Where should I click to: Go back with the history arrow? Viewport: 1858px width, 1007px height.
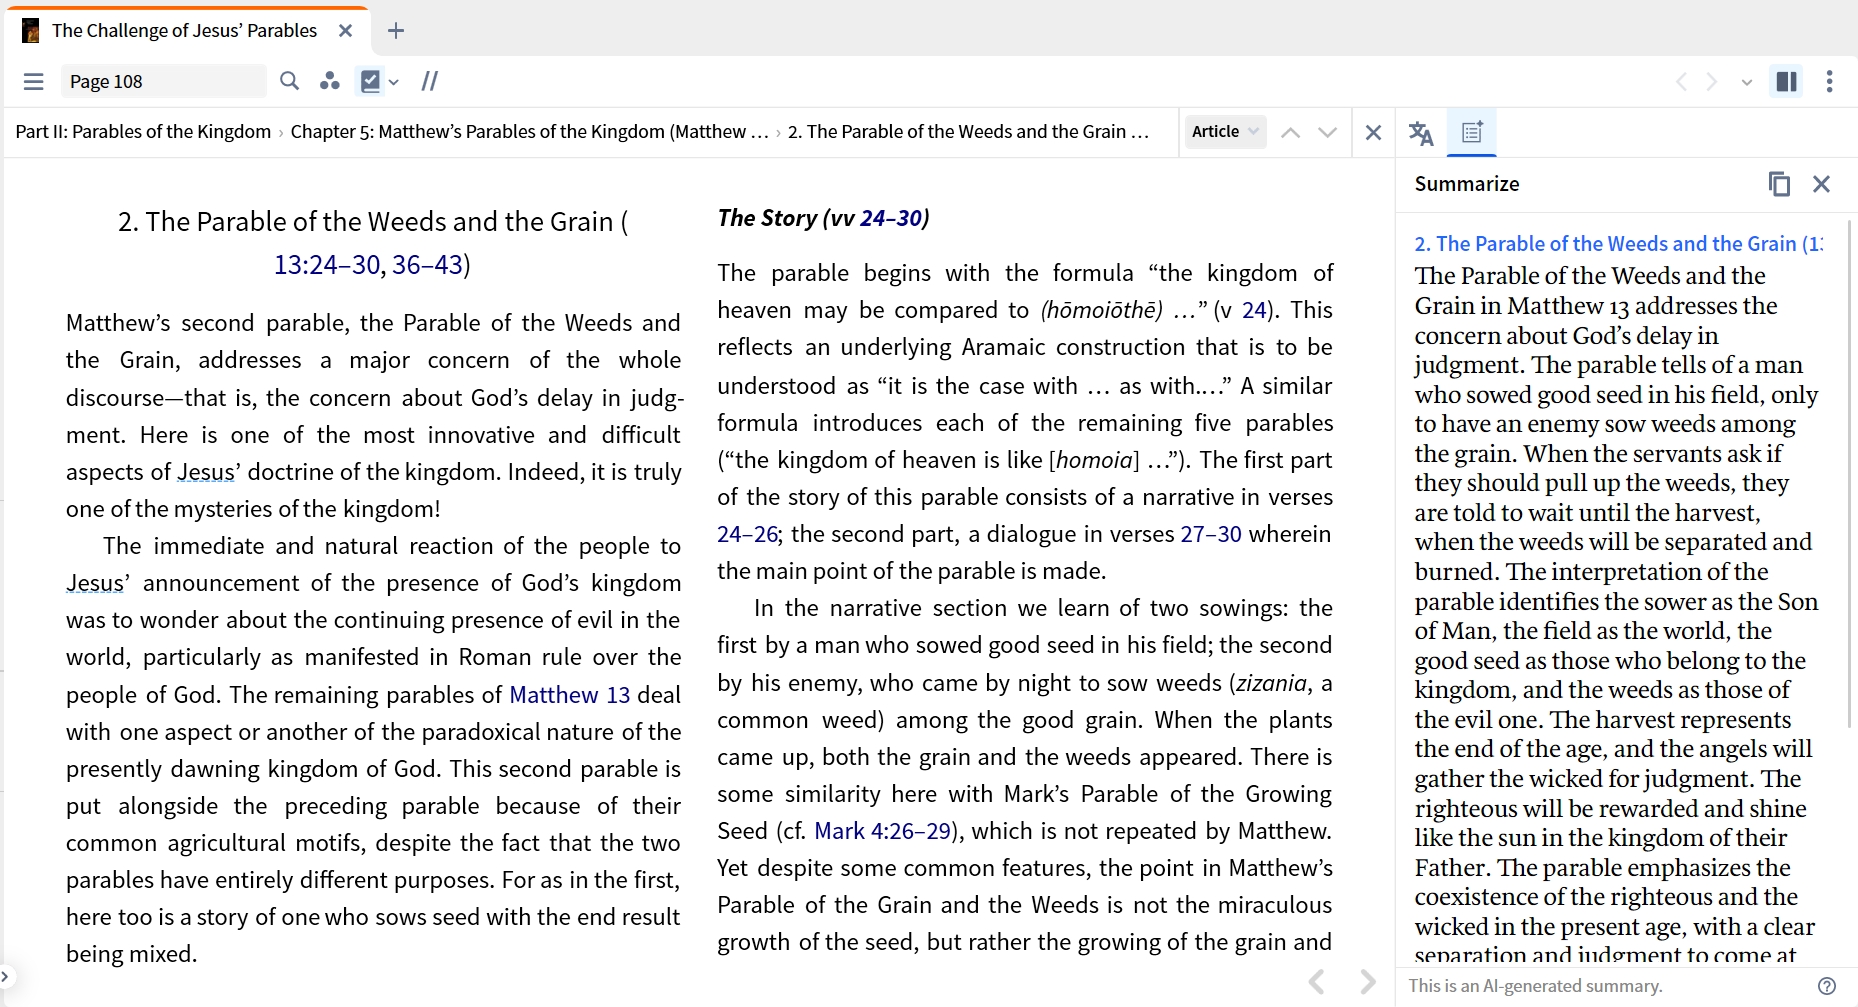point(1681,82)
